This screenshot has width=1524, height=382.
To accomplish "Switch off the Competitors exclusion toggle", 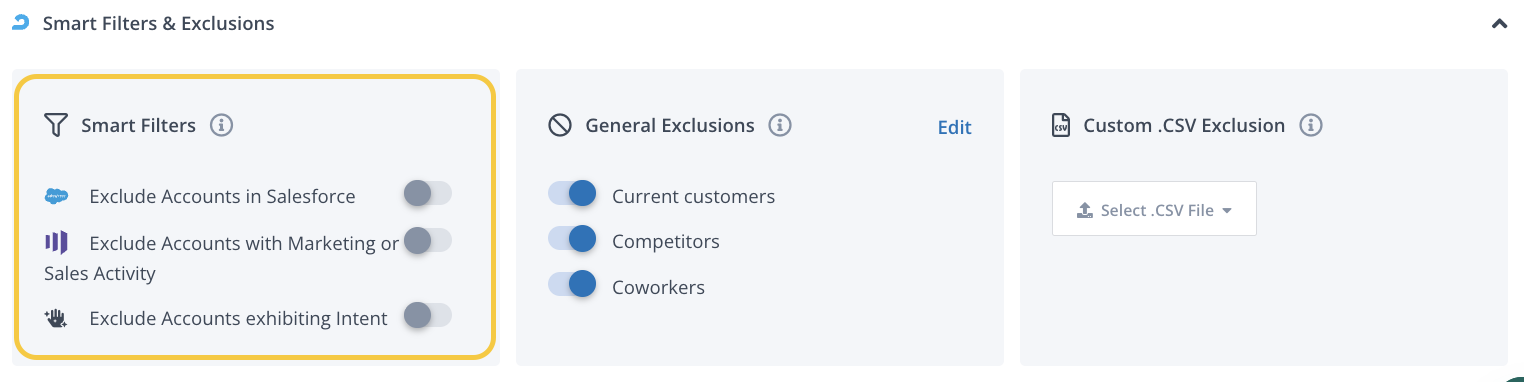I will (x=572, y=239).
